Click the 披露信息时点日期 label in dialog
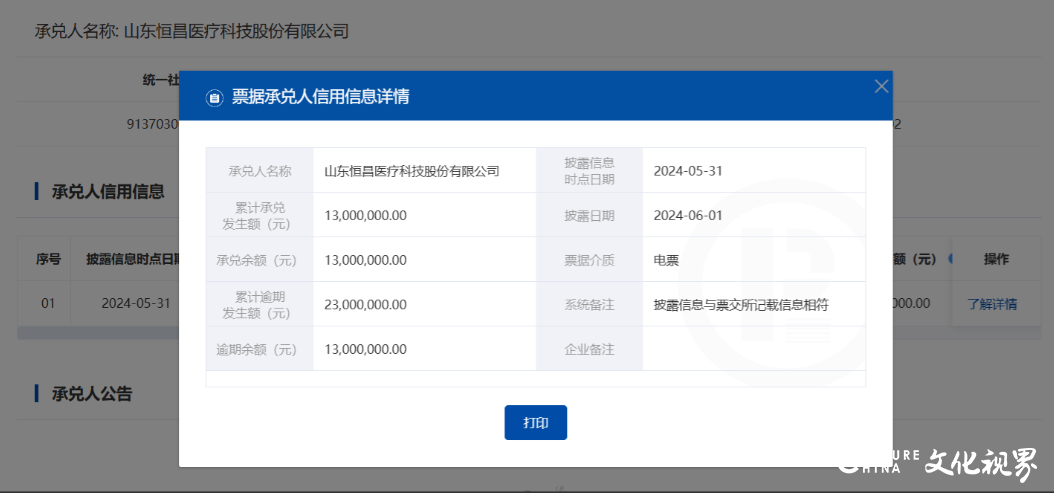Screen dimensions: 1054x493 tap(590, 171)
